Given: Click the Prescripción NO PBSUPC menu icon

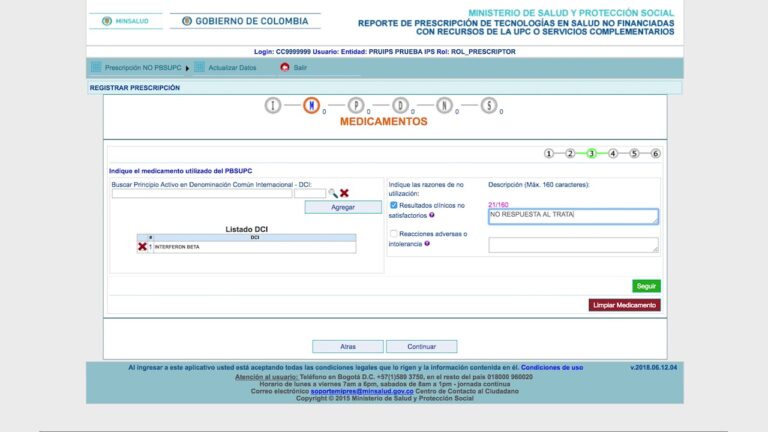Looking at the screenshot, I should pos(96,67).
